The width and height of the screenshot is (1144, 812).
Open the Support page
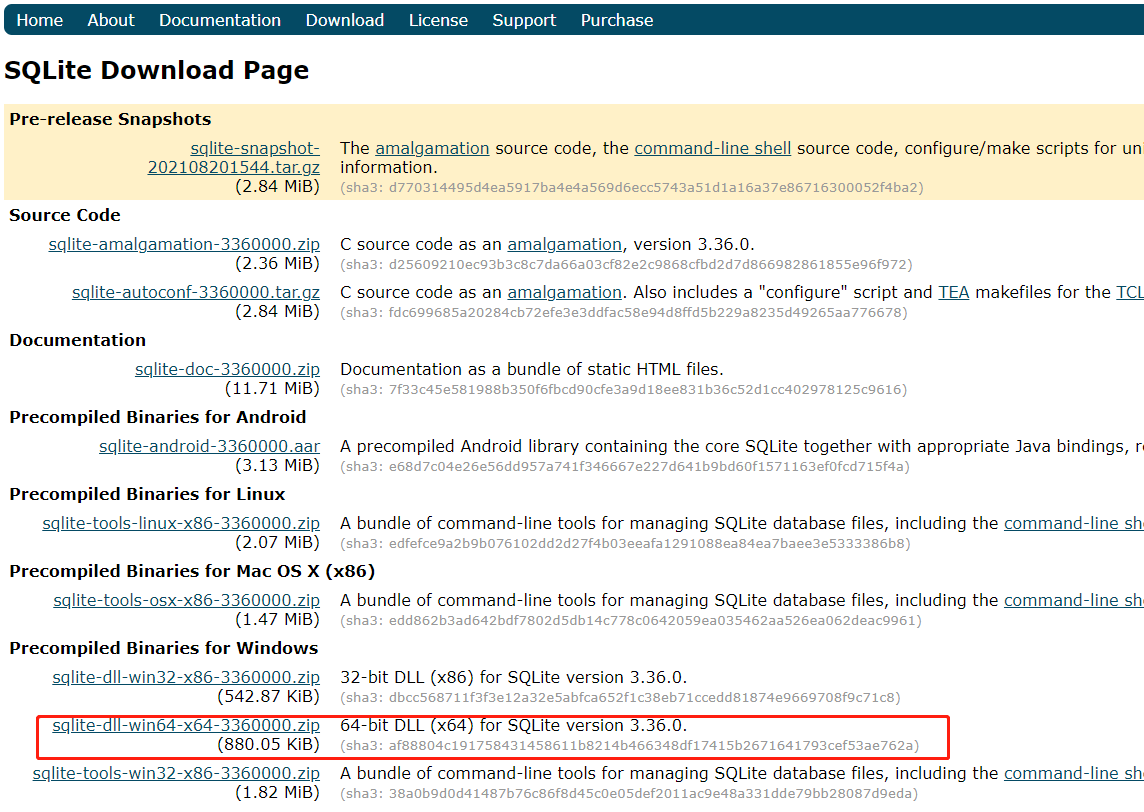pos(523,20)
